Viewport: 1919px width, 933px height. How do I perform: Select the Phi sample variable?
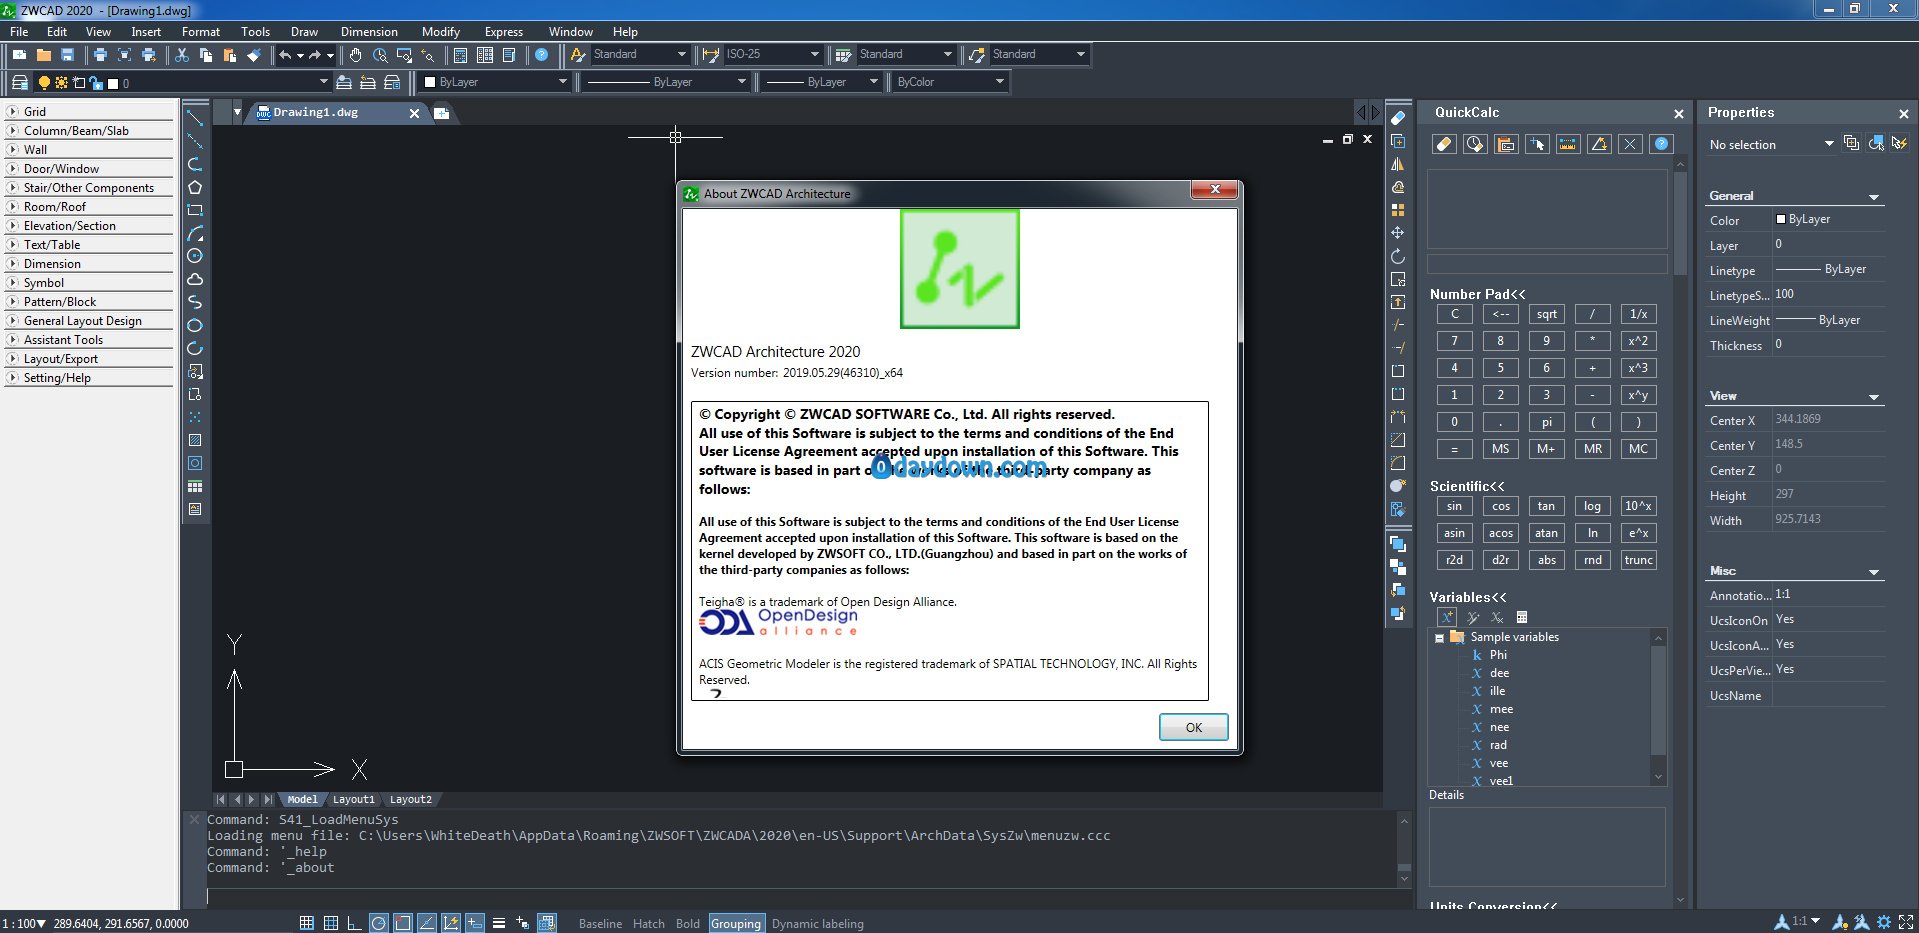click(x=1497, y=655)
